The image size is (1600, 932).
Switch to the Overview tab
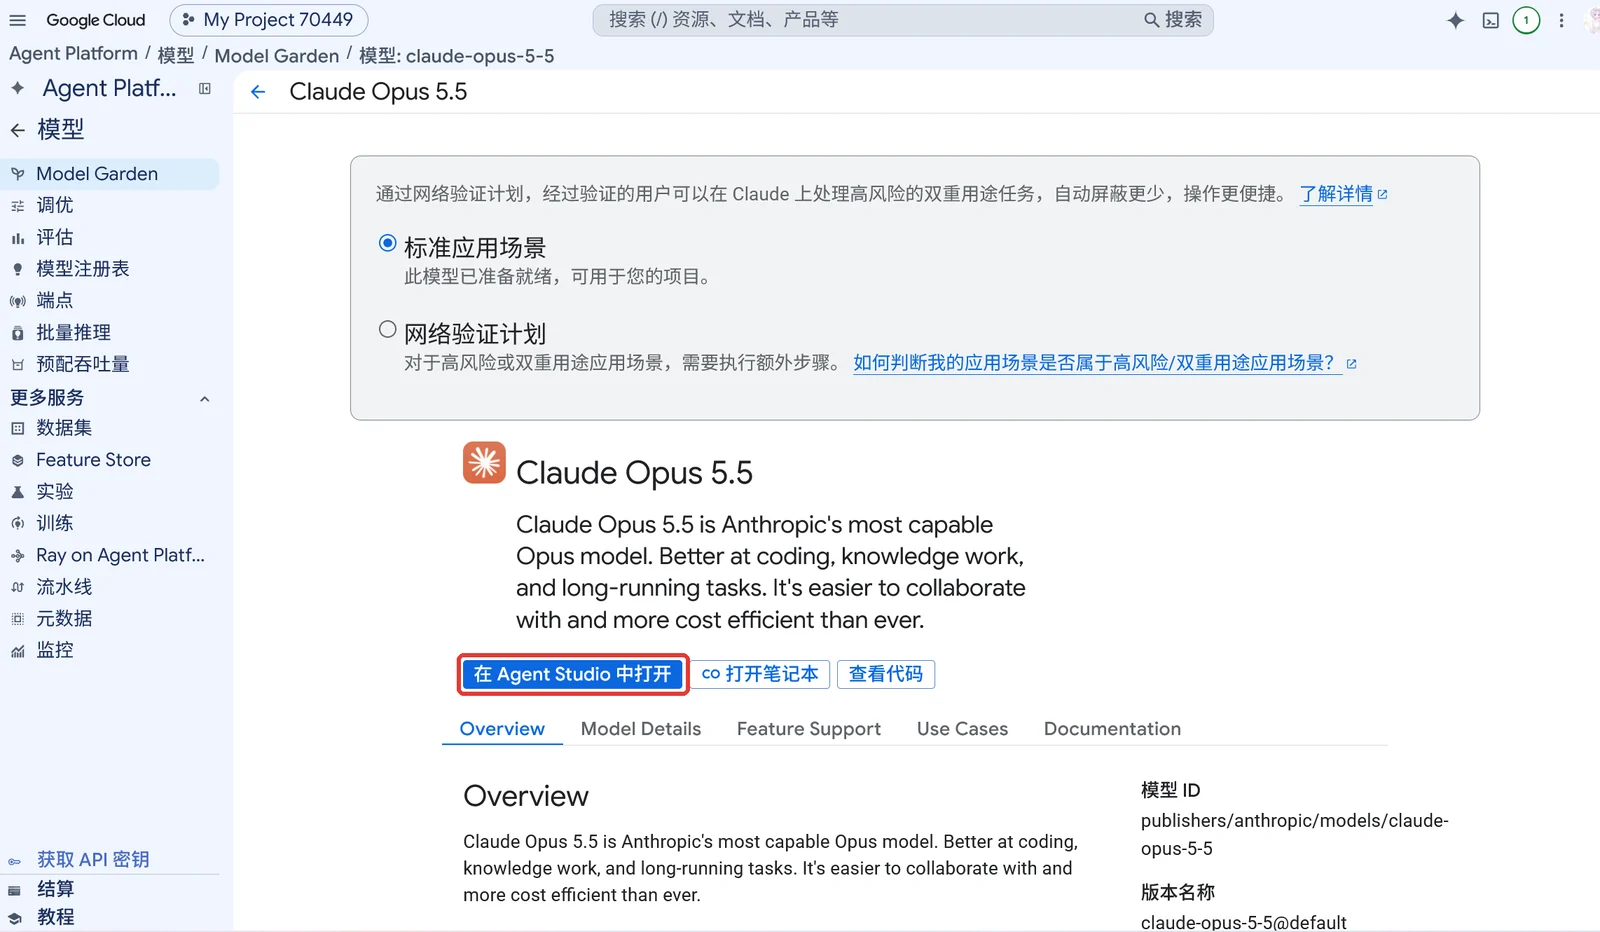tap(502, 729)
